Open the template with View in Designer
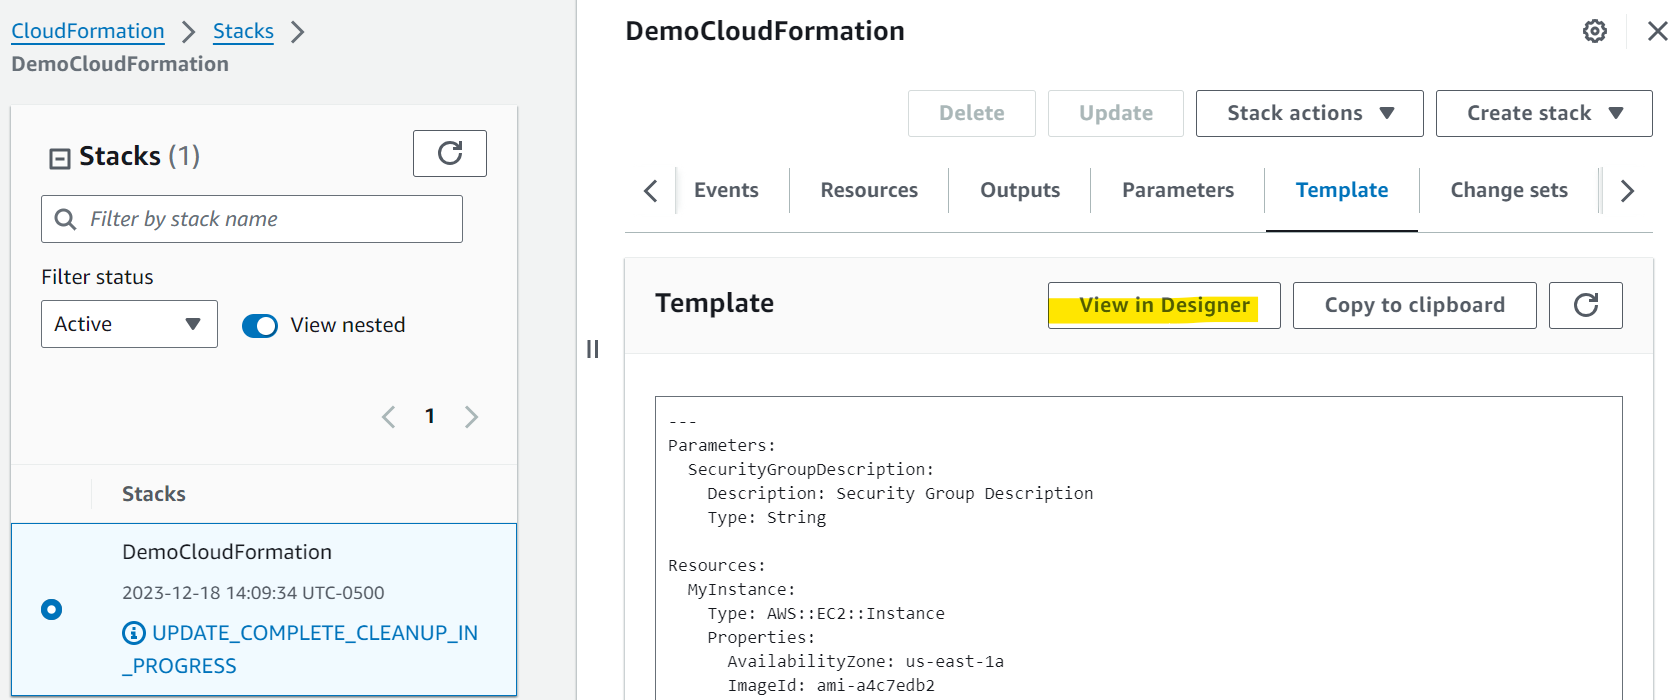Image resolution: width=1677 pixels, height=700 pixels. [1164, 305]
